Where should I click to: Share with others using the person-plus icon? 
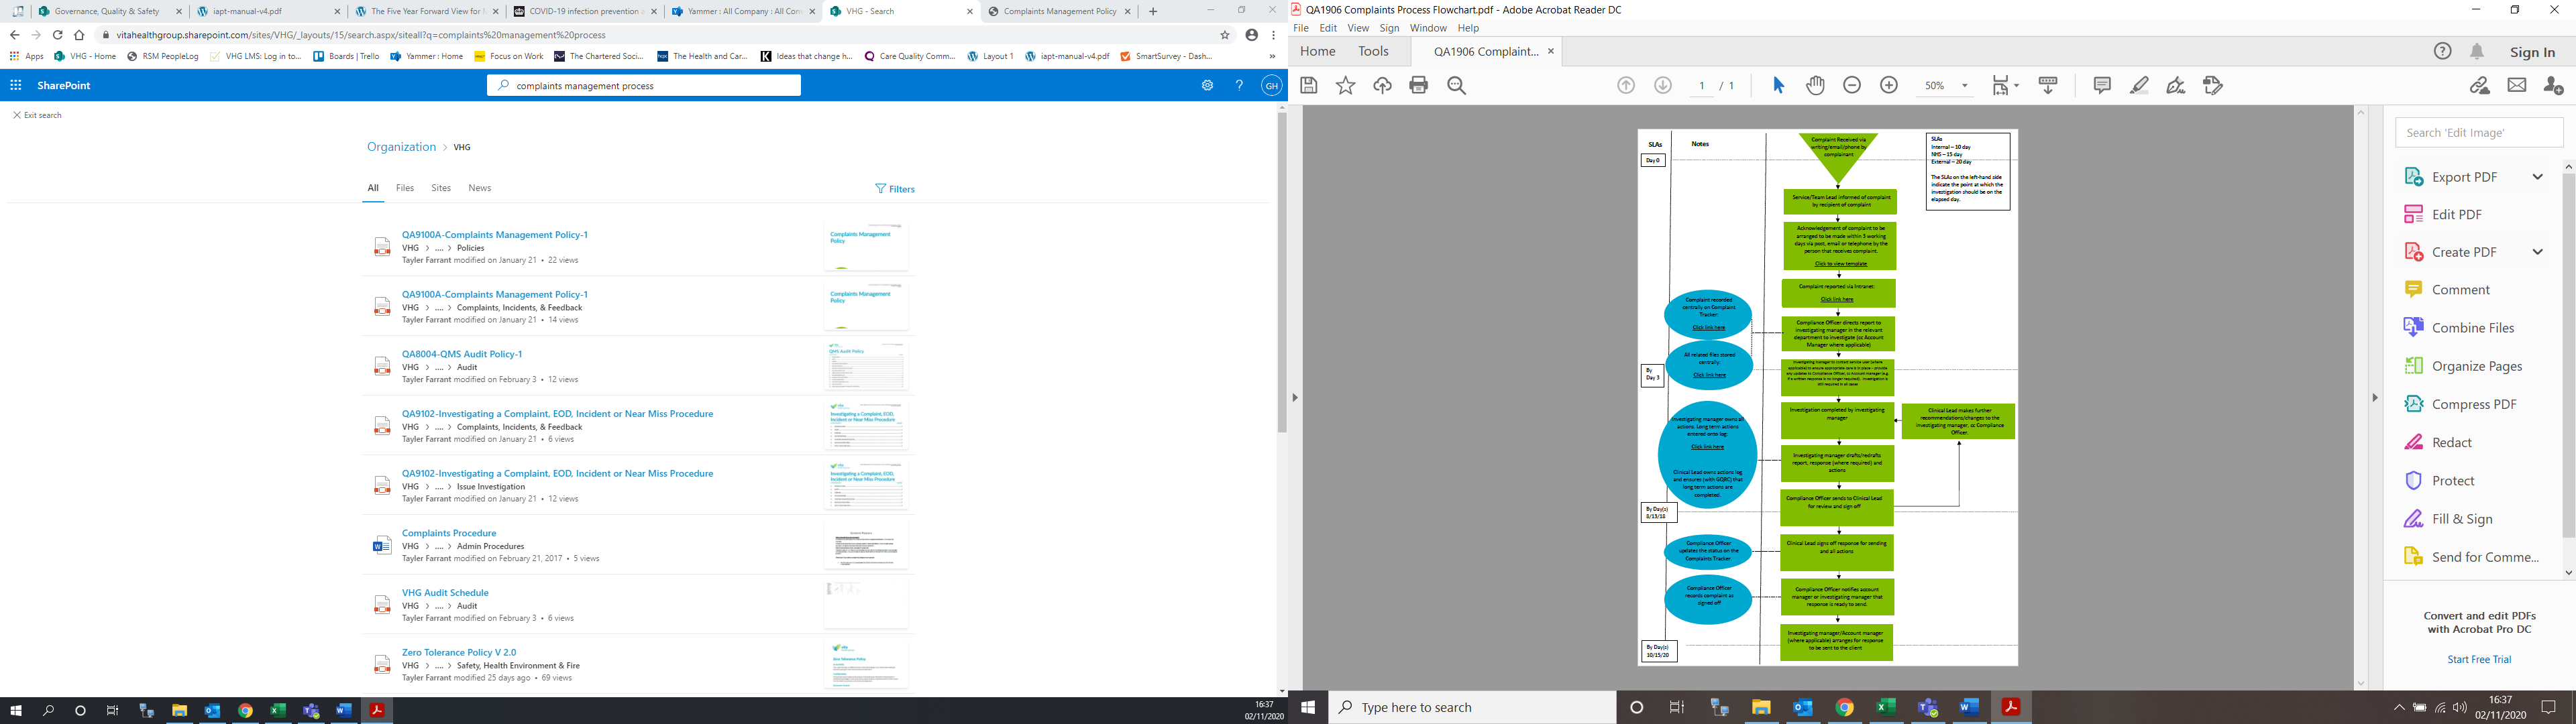click(2553, 86)
